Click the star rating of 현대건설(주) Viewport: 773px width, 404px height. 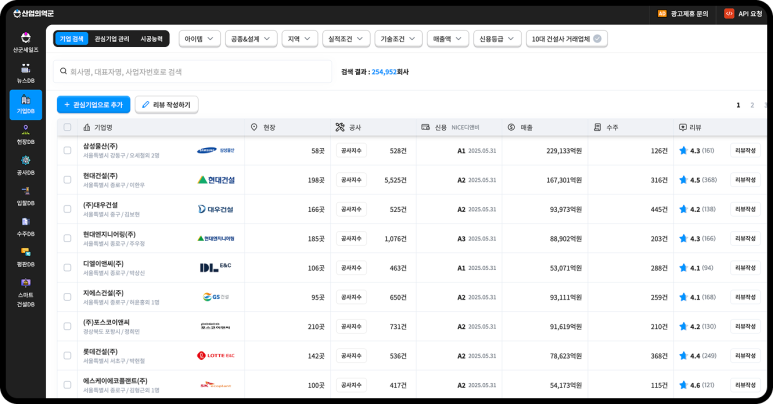point(698,180)
